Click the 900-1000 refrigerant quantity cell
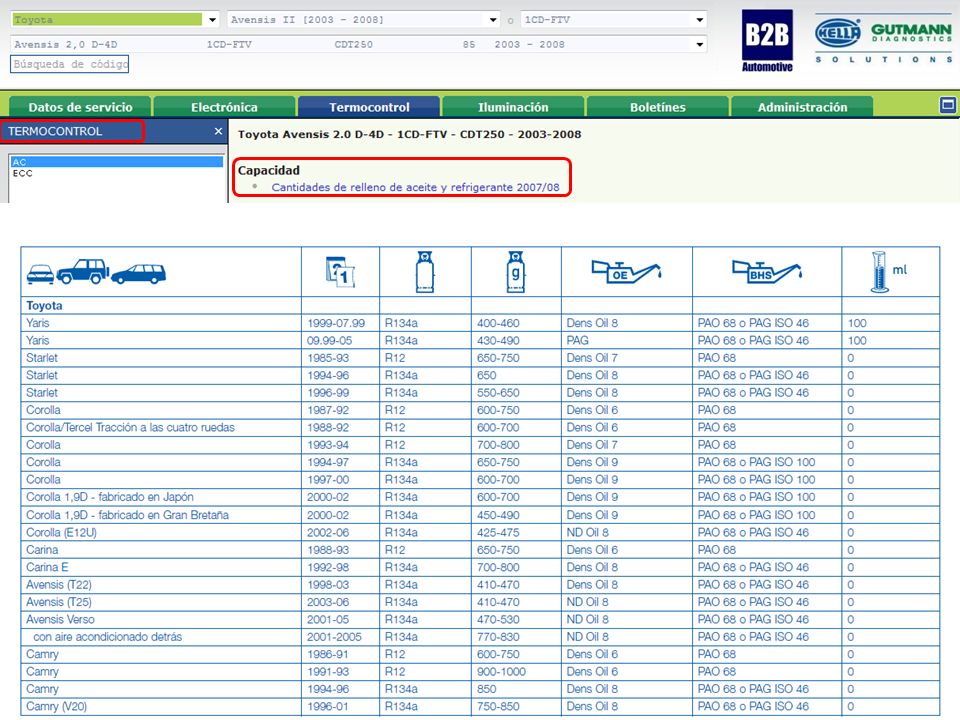960x720 pixels. point(501,672)
